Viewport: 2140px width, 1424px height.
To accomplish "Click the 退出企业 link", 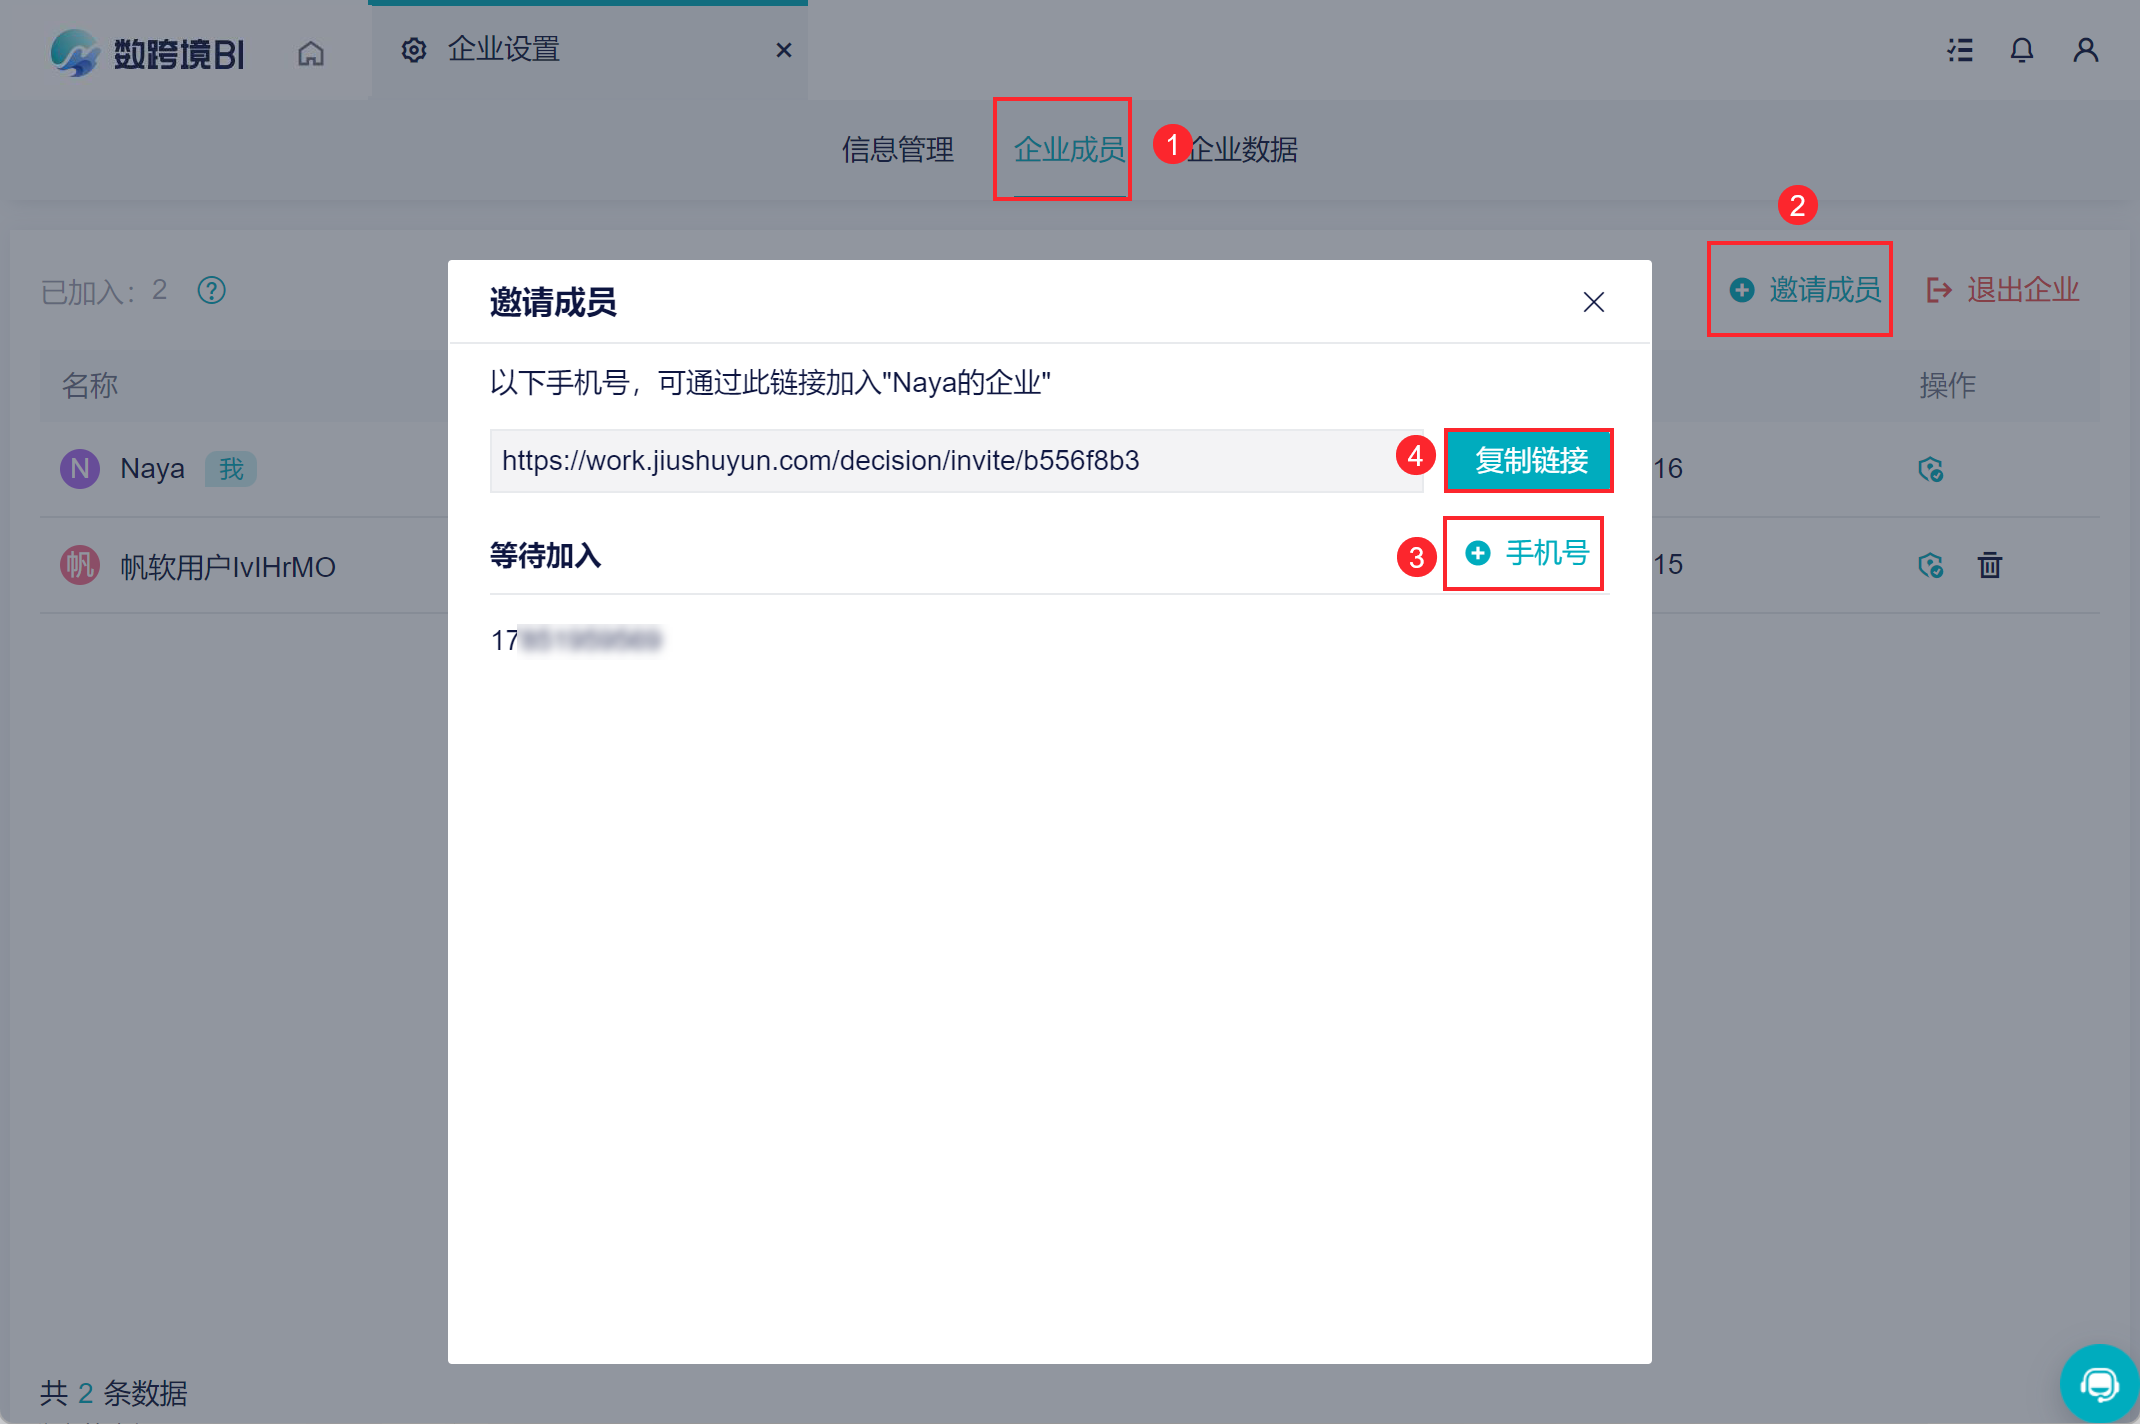I will pyautogui.click(x=2003, y=289).
